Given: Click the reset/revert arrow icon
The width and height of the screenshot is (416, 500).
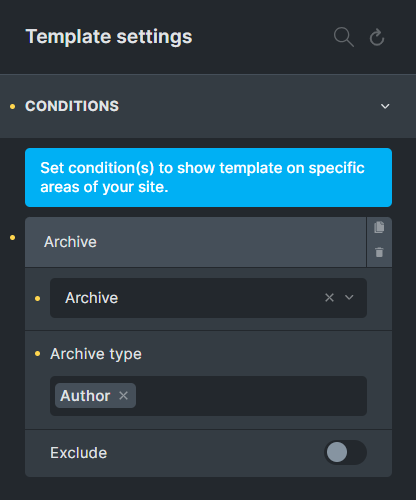Looking at the screenshot, I should [377, 37].
